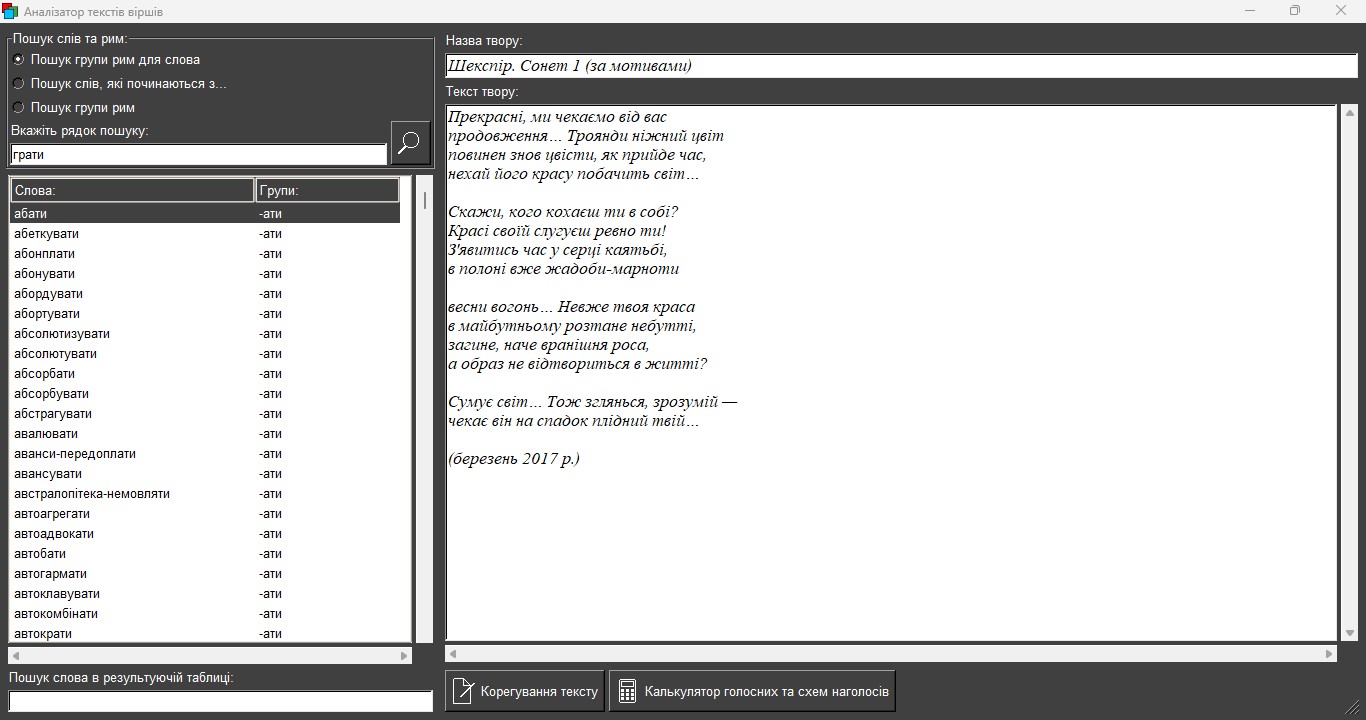This screenshot has width=1366, height=720.
Task: Click poem line 'чекає він на спадок плідний твій…'
Action: (573, 421)
